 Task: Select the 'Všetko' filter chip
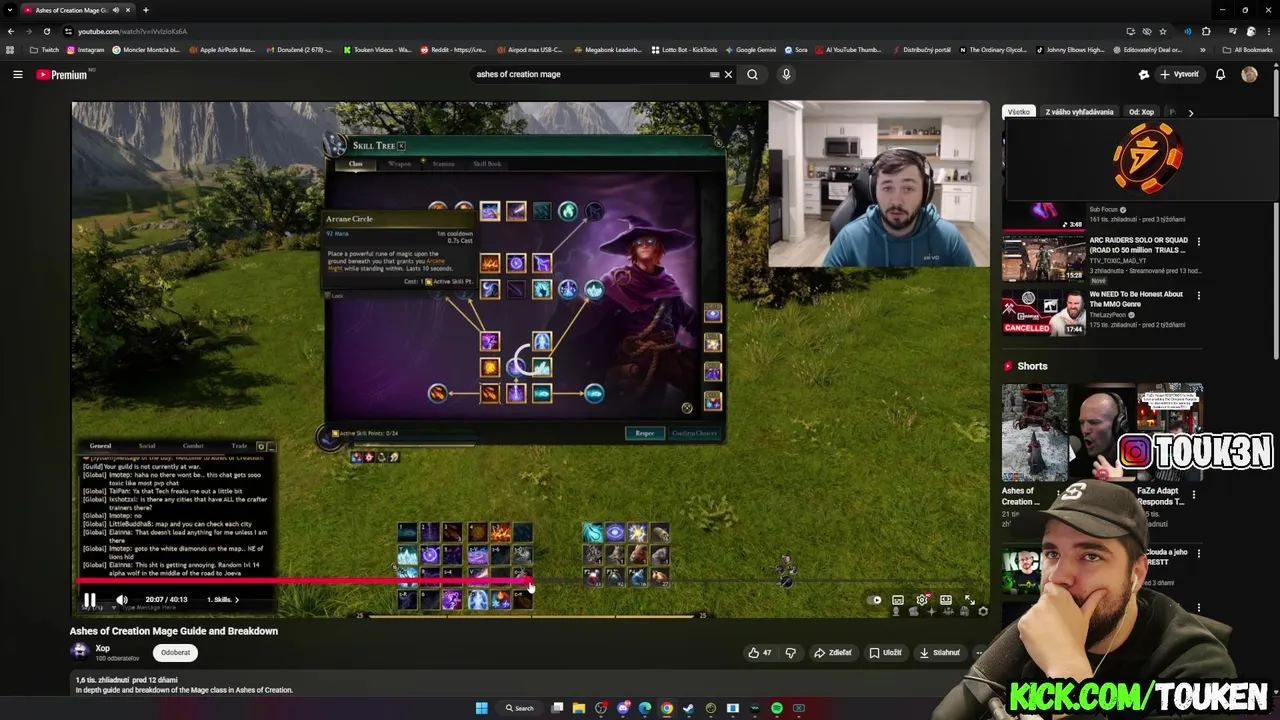coord(1019,112)
